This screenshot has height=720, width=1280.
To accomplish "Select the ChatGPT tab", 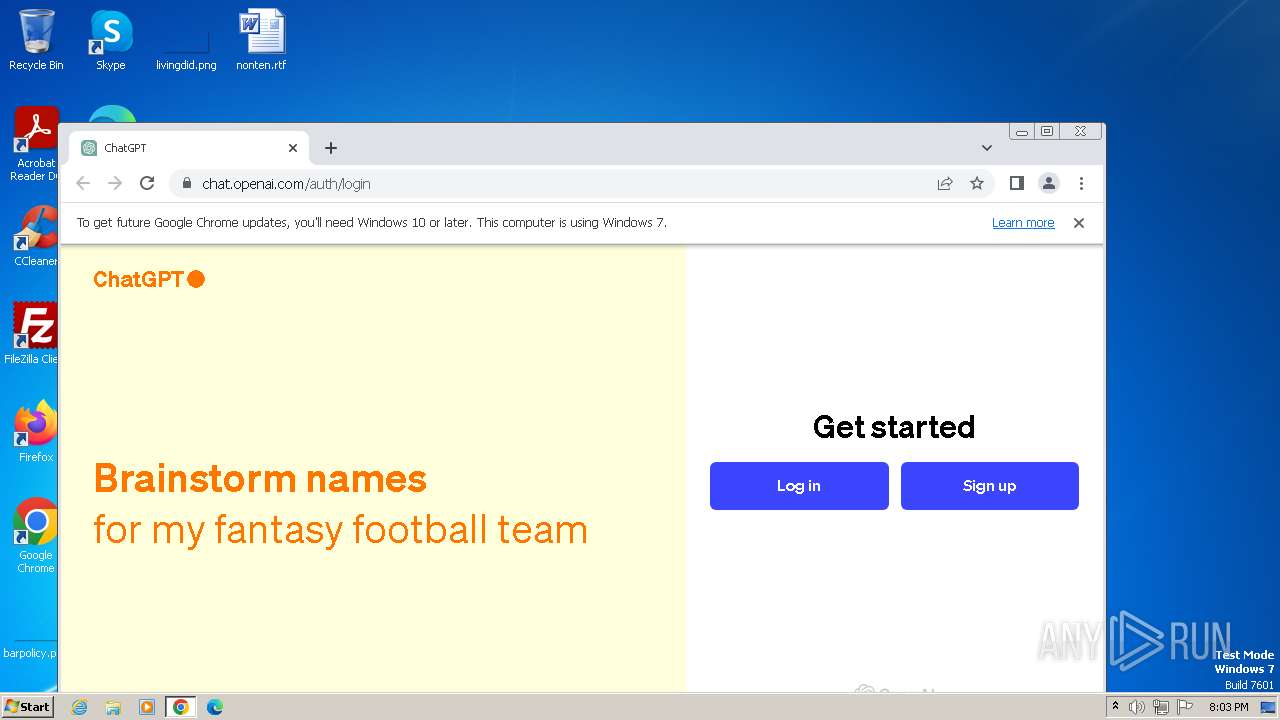I will [x=189, y=148].
